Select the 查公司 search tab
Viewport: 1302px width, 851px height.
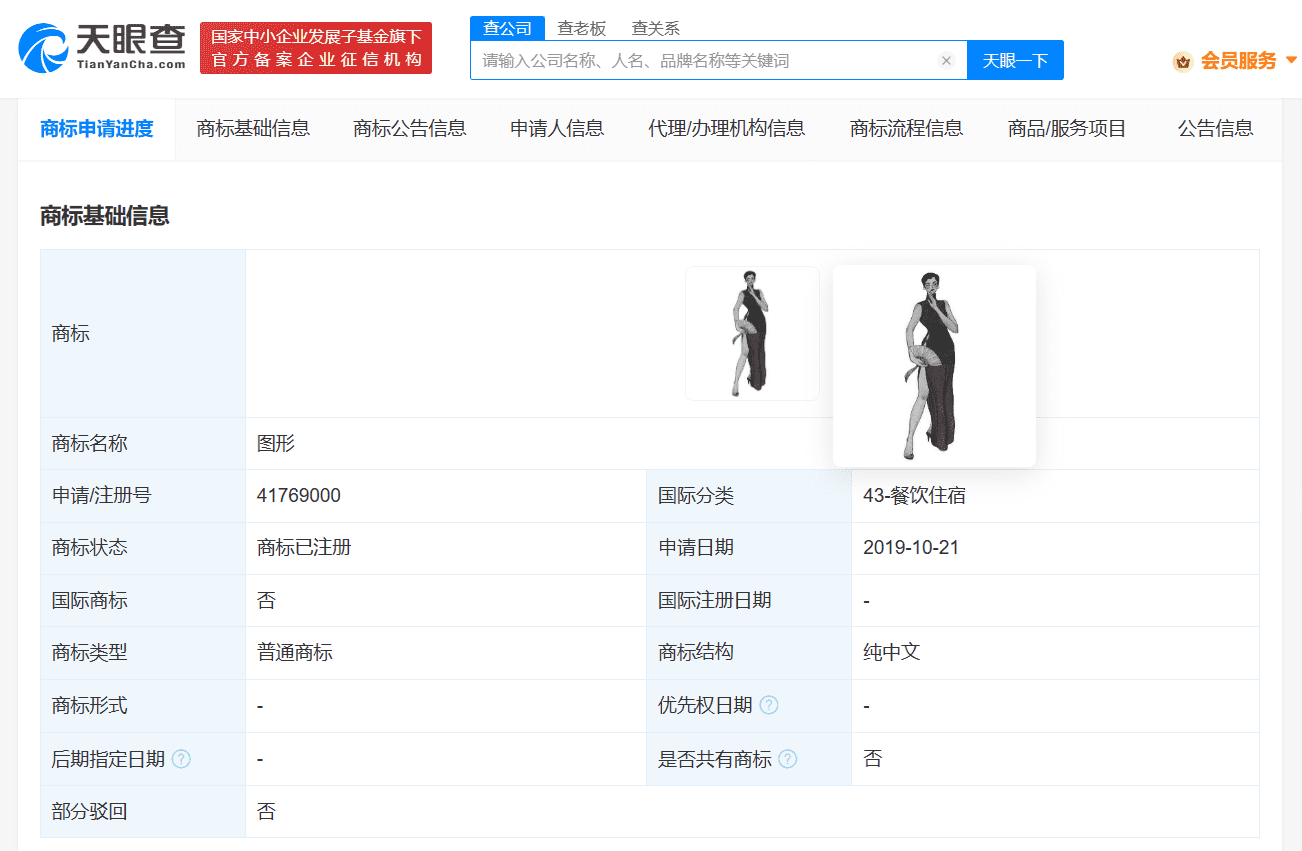coord(507,28)
